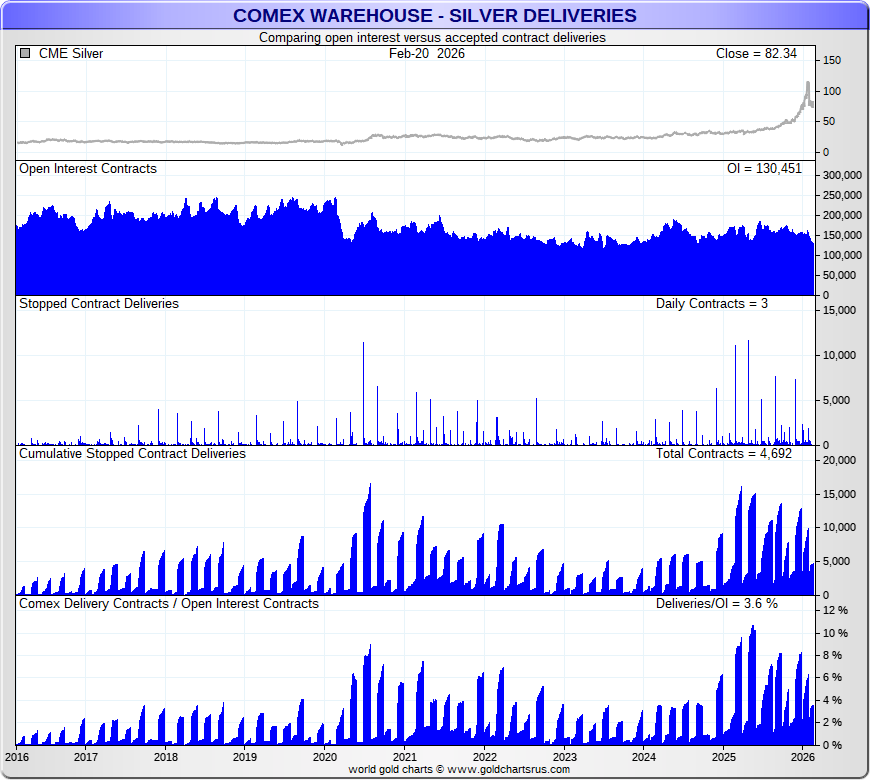Select the 2016 label on the time axis
This screenshot has width=870, height=780.
click(x=18, y=757)
